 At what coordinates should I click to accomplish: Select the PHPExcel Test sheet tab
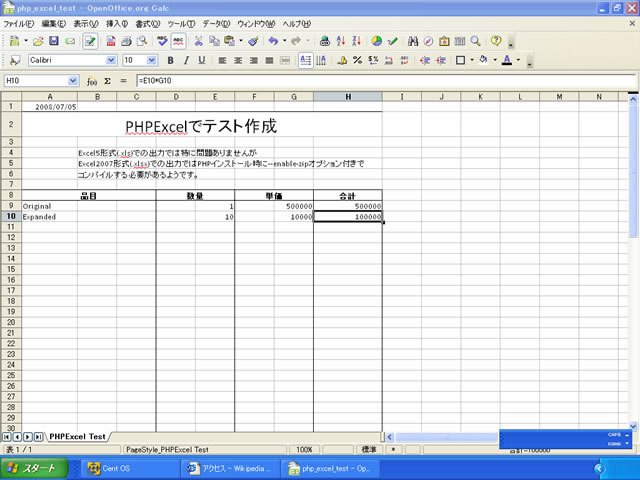[77, 437]
